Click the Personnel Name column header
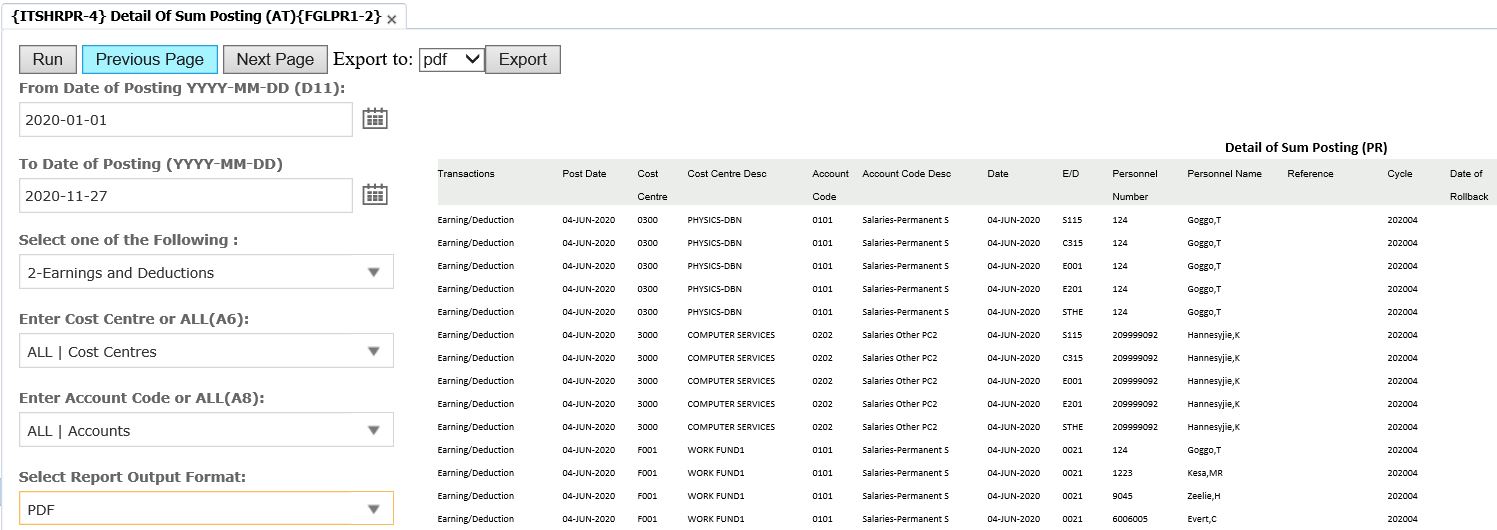The width and height of the screenshot is (1497, 530). click(x=1224, y=174)
